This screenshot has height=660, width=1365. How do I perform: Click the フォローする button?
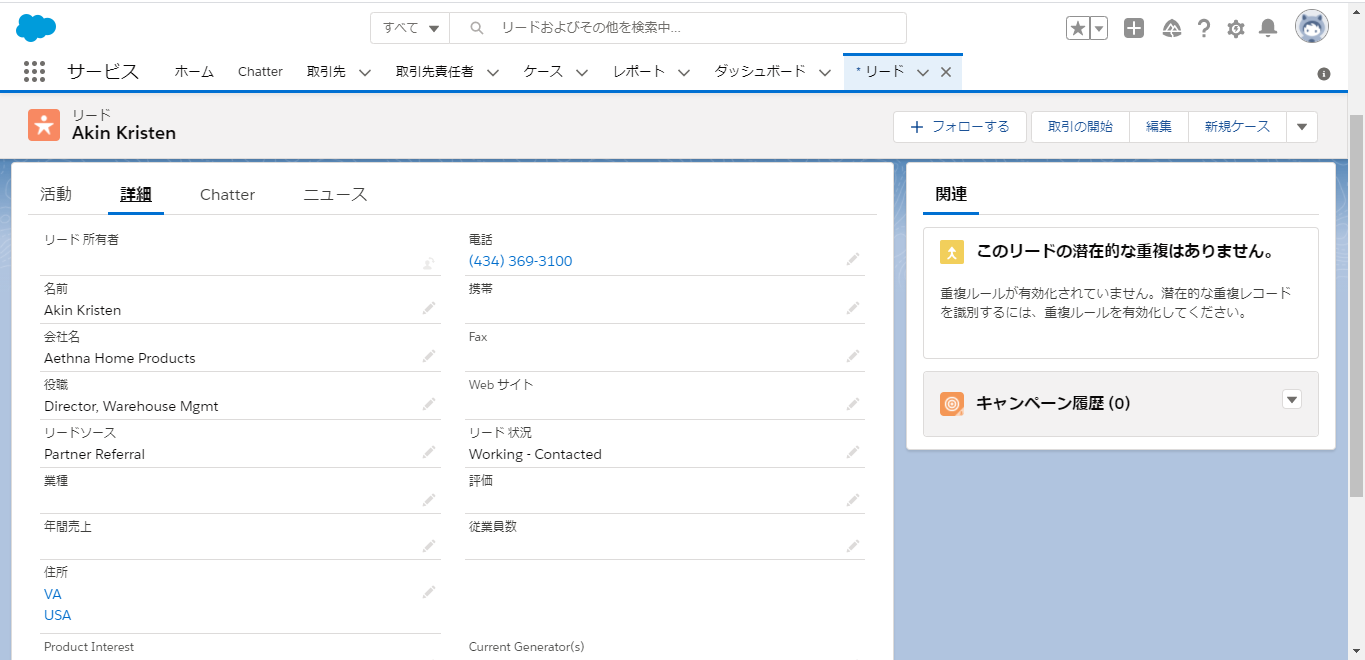[x=960, y=127]
